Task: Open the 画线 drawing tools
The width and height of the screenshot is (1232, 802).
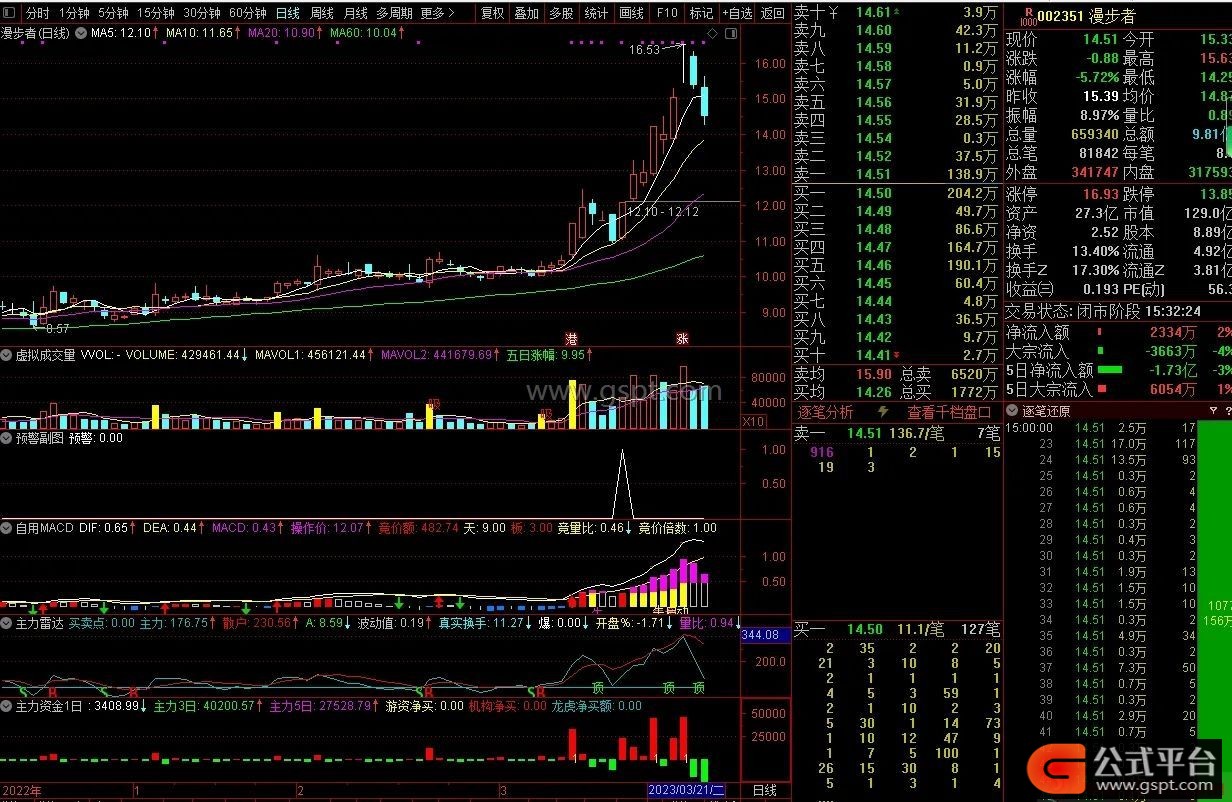Action: (x=632, y=13)
